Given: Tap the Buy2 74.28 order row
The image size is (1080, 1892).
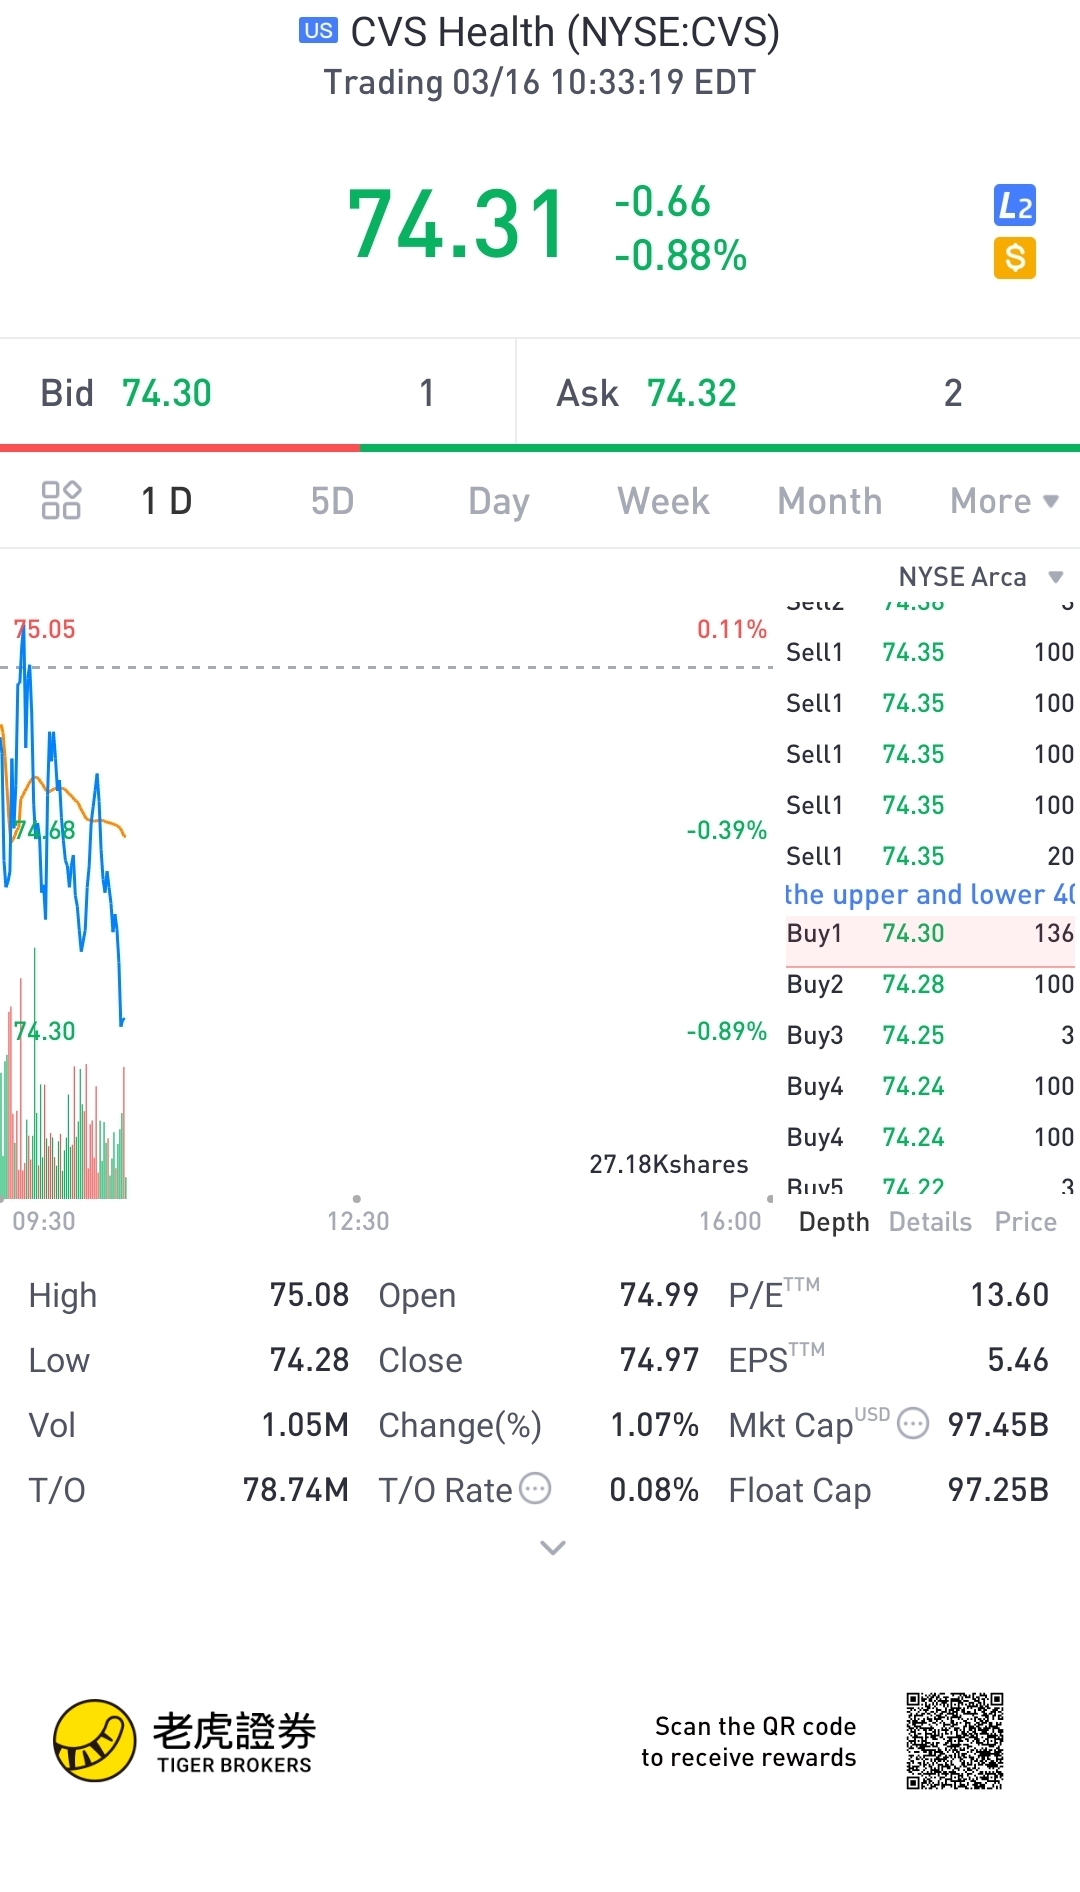Looking at the screenshot, I should click(x=930, y=984).
